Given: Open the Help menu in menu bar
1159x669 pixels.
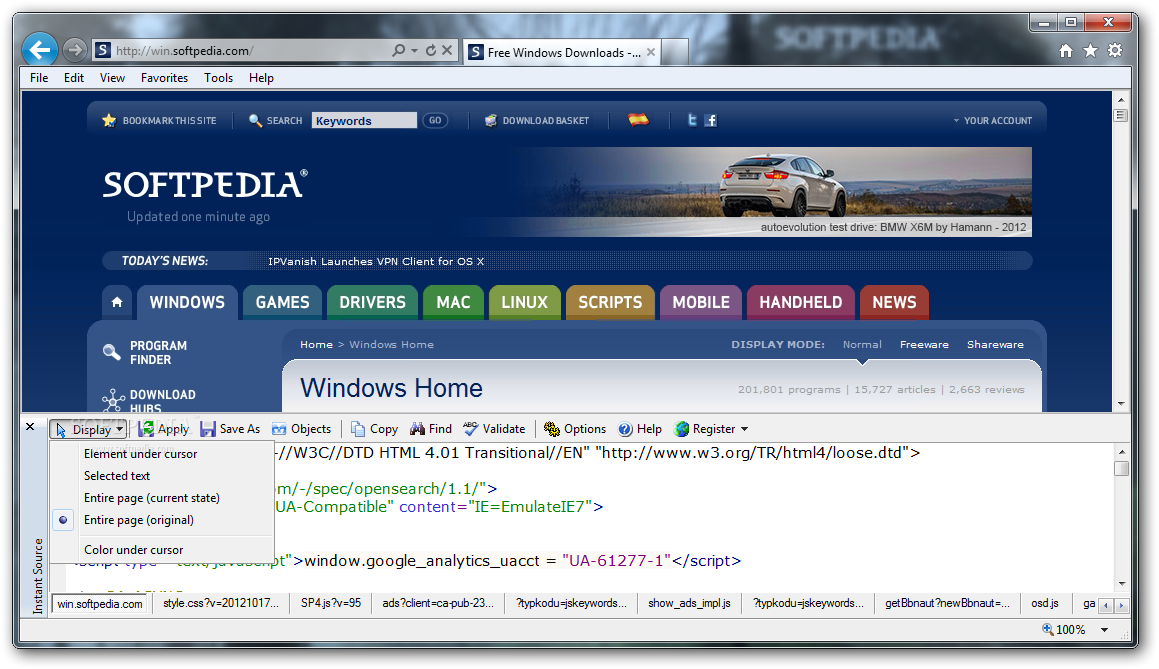Looking at the screenshot, I should tap(261, 78).
